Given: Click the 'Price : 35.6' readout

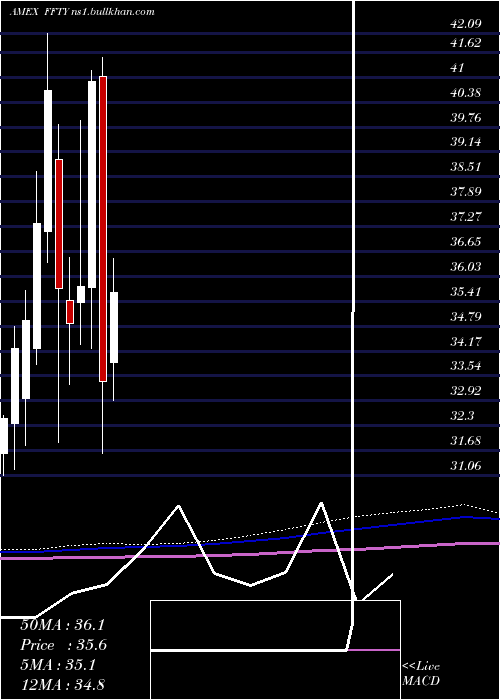Looking at the screenshot, I should (x=63, y=645).
